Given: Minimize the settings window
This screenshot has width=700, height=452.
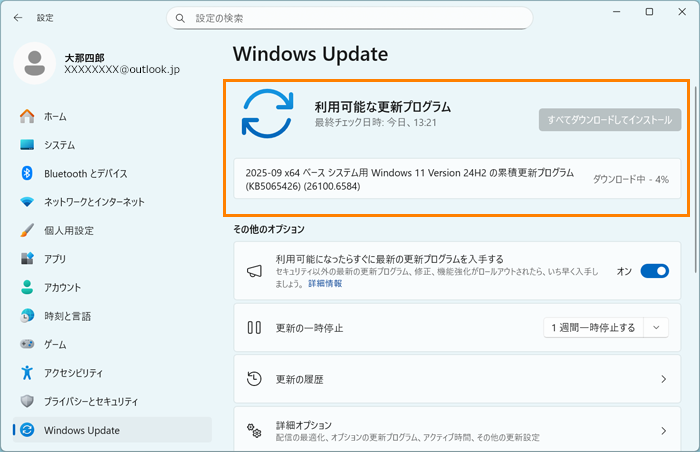Looking at the screenshot, I should pyautogui.click(x=617, y=12).
